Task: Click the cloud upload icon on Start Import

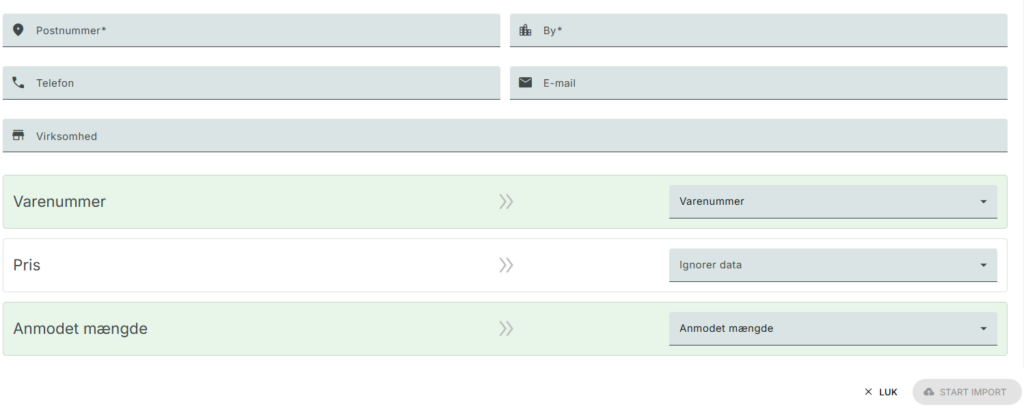Action: point(929,392)
